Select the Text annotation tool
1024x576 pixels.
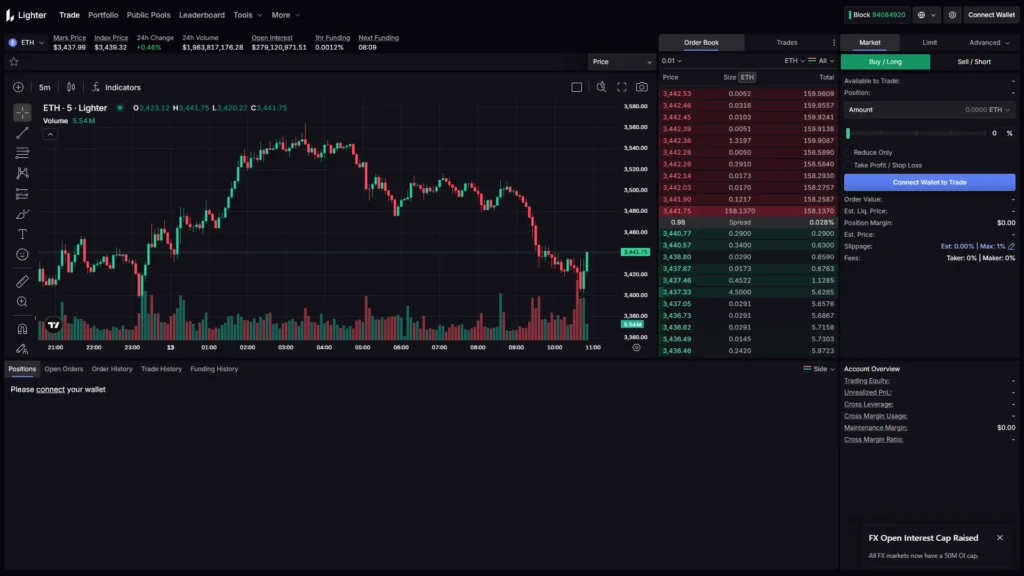coord(22,234)
